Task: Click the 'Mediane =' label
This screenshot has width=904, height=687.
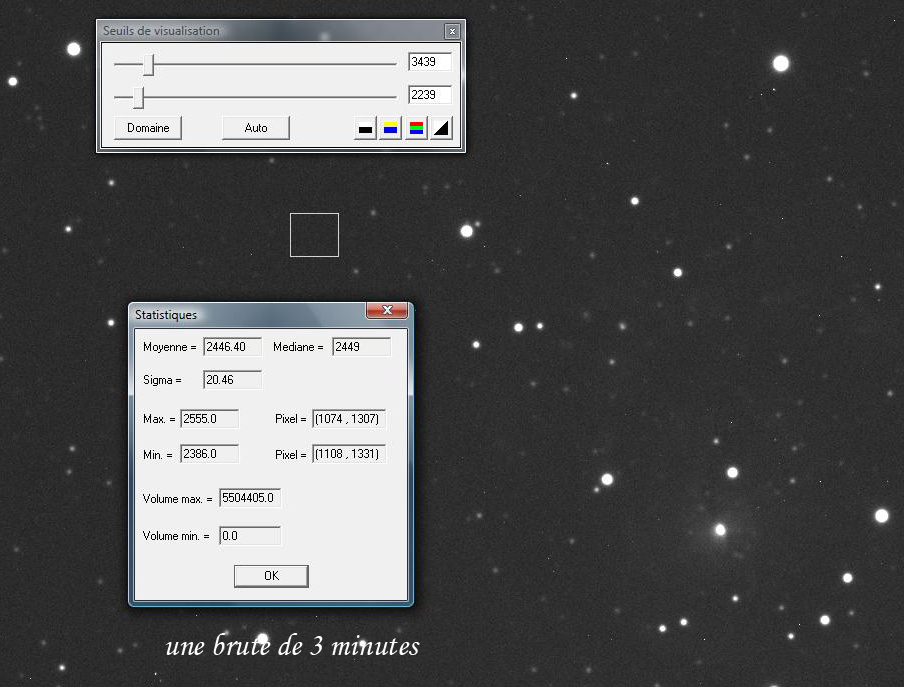Action: pyautogui.click(x=298, y=347)
